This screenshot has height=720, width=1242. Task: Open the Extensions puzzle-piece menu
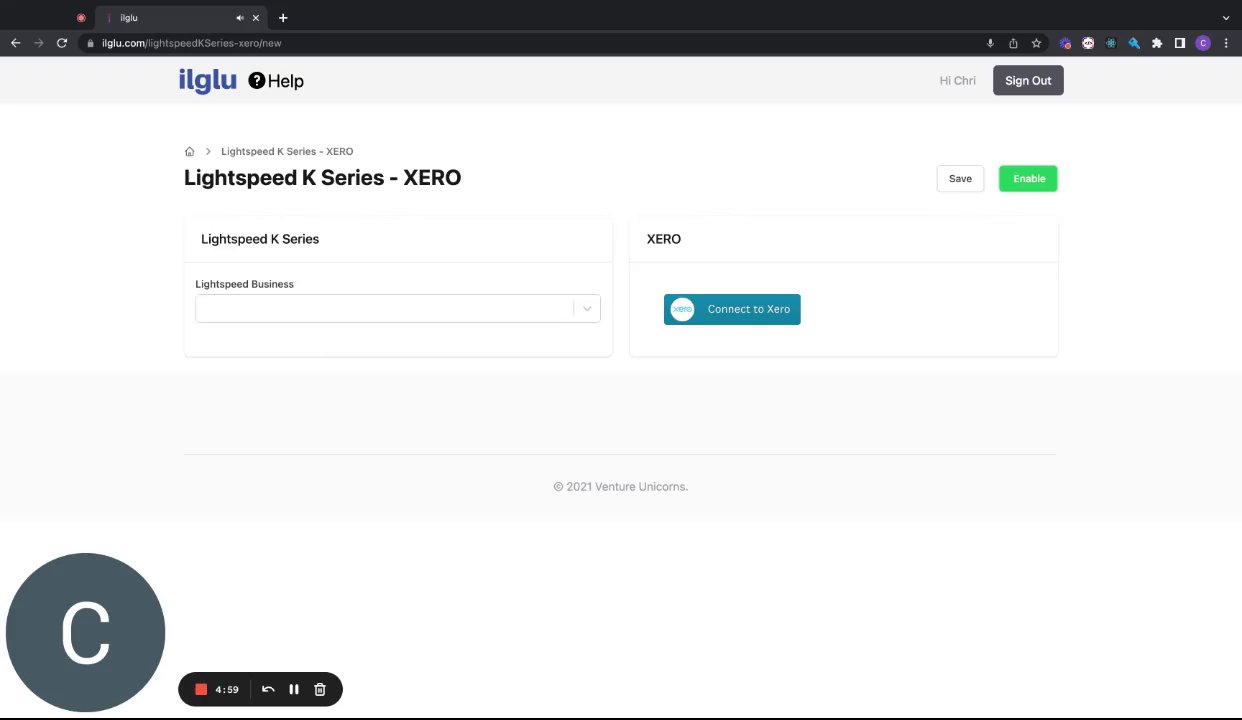coord(1157,43)
